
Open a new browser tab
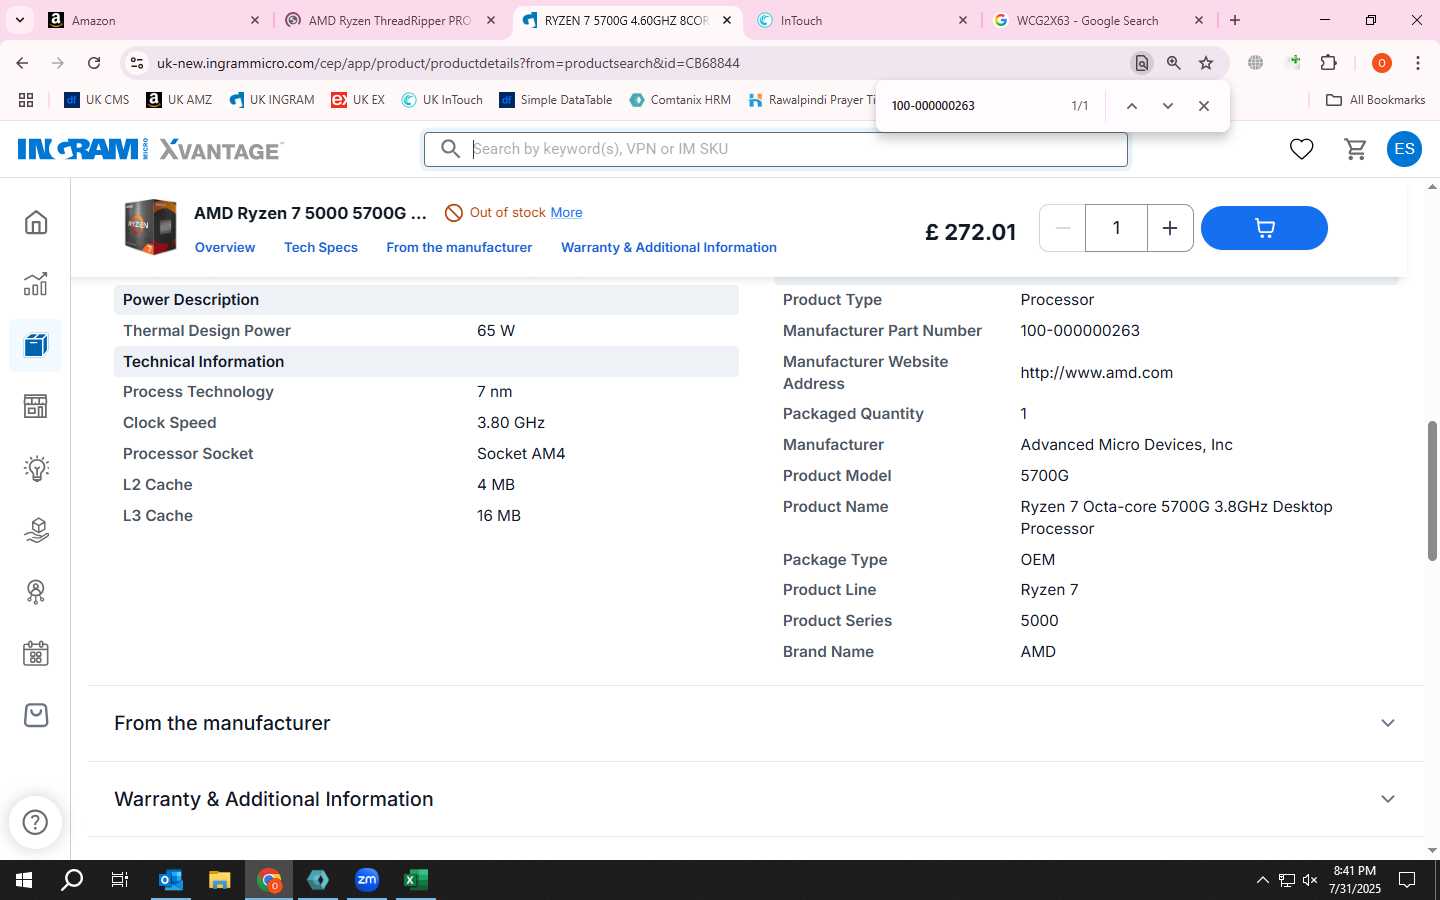coord(1235,20)
